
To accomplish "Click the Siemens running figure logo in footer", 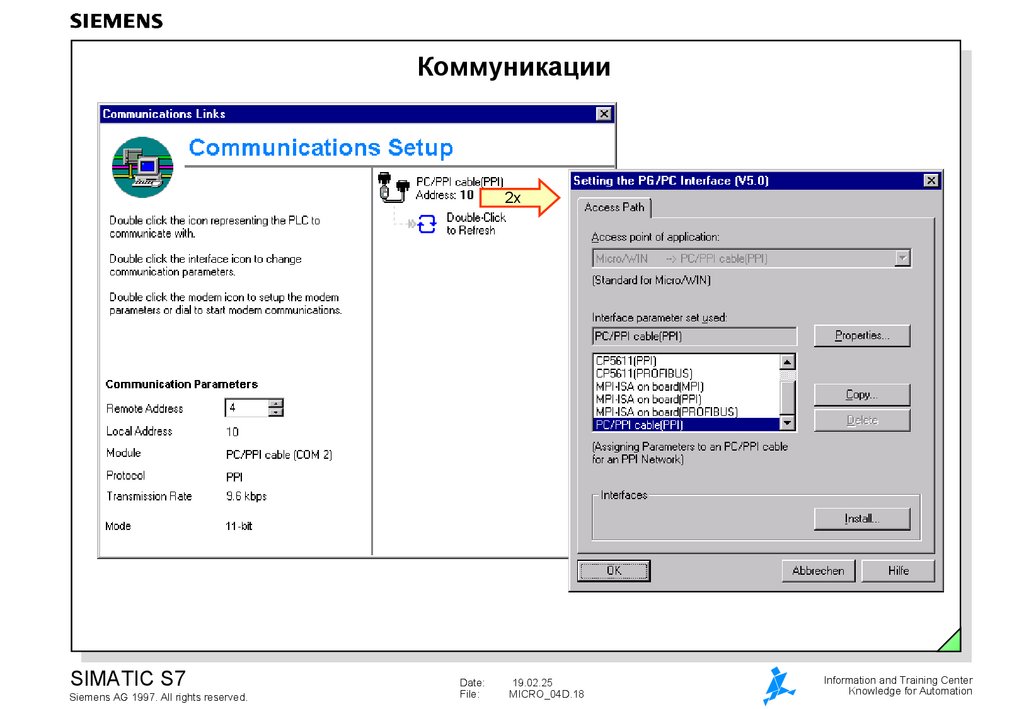I will click(x=779, y=685).
